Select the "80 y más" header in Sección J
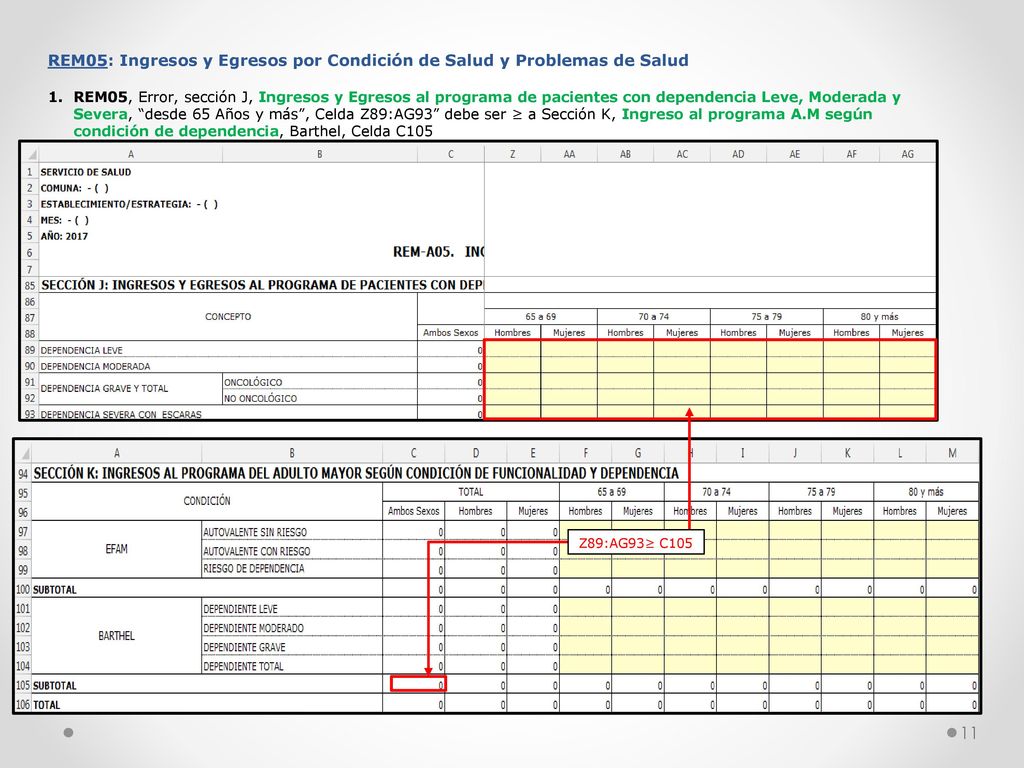The height and width of the screenshot is (768, 1024). [x=880, y=317]
